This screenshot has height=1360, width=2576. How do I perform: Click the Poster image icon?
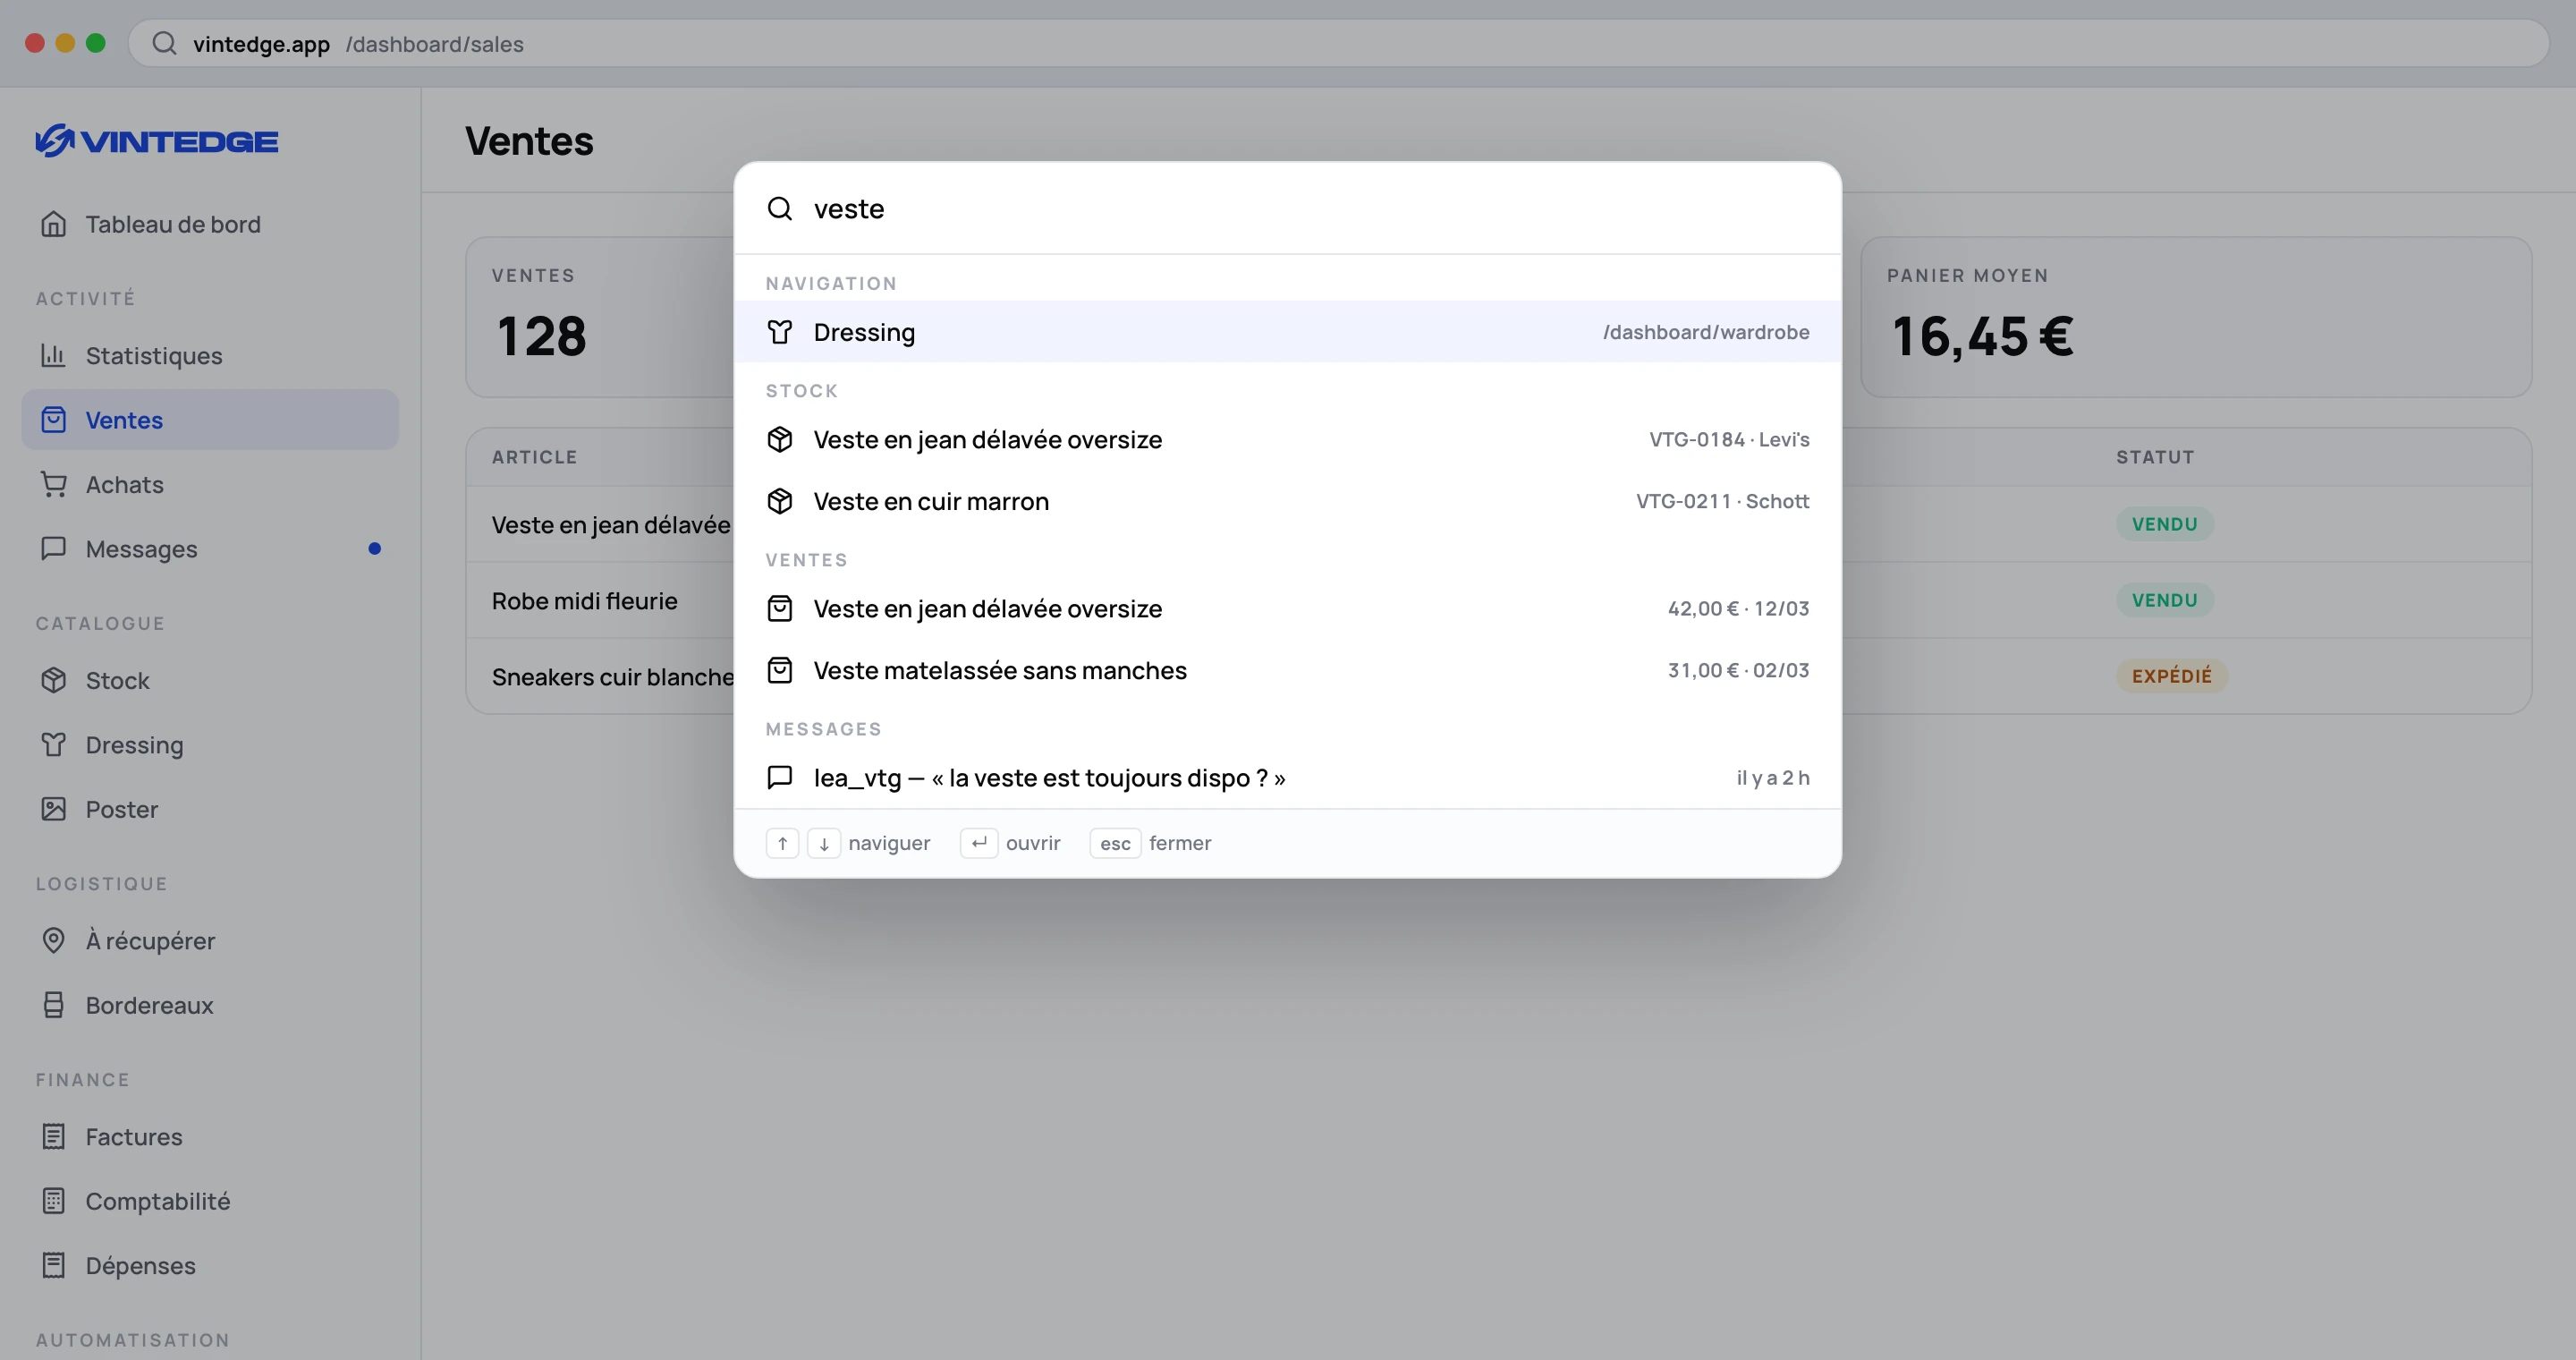(x=54, y=809)
